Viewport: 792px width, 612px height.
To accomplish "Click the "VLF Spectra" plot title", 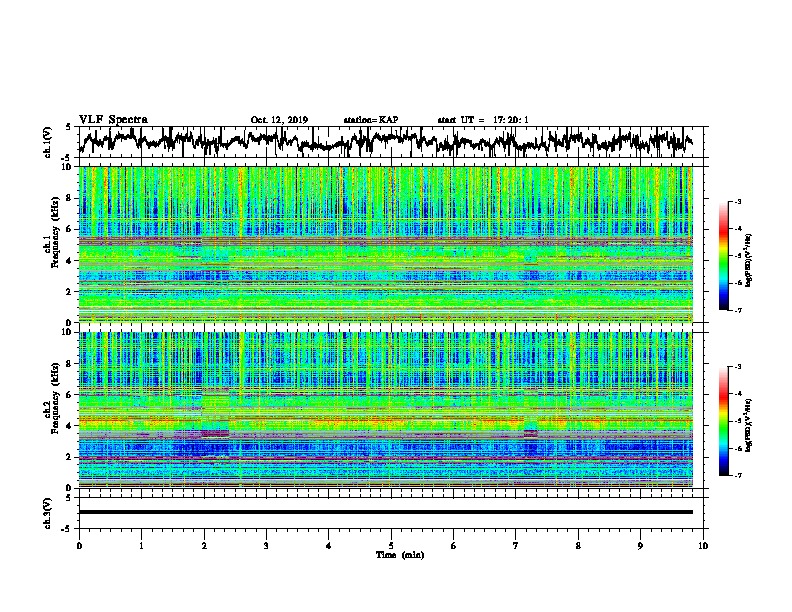I will [x=113, y=120].
